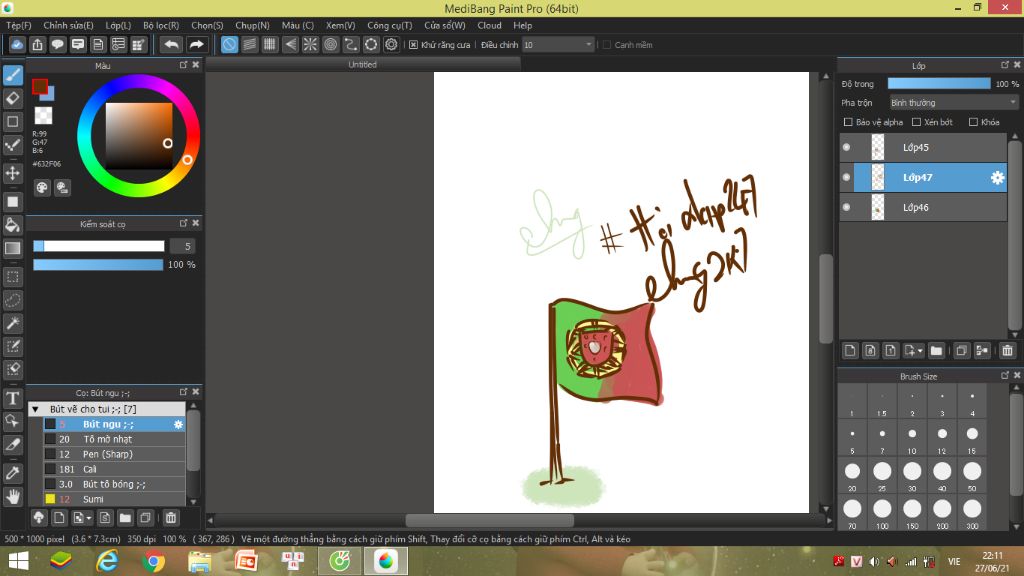Hide layer Lớp47 visibility dot
This screenshot has height=576, width=1024.
[846, 178]
